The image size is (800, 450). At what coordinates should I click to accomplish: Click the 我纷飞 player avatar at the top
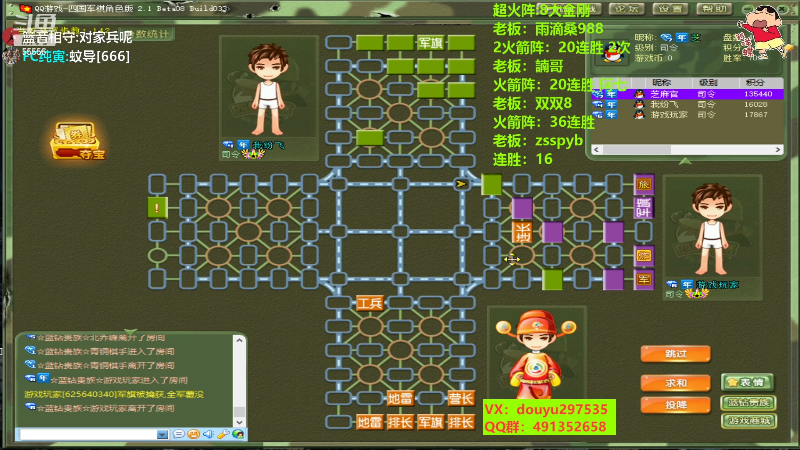tap(268, 91)
